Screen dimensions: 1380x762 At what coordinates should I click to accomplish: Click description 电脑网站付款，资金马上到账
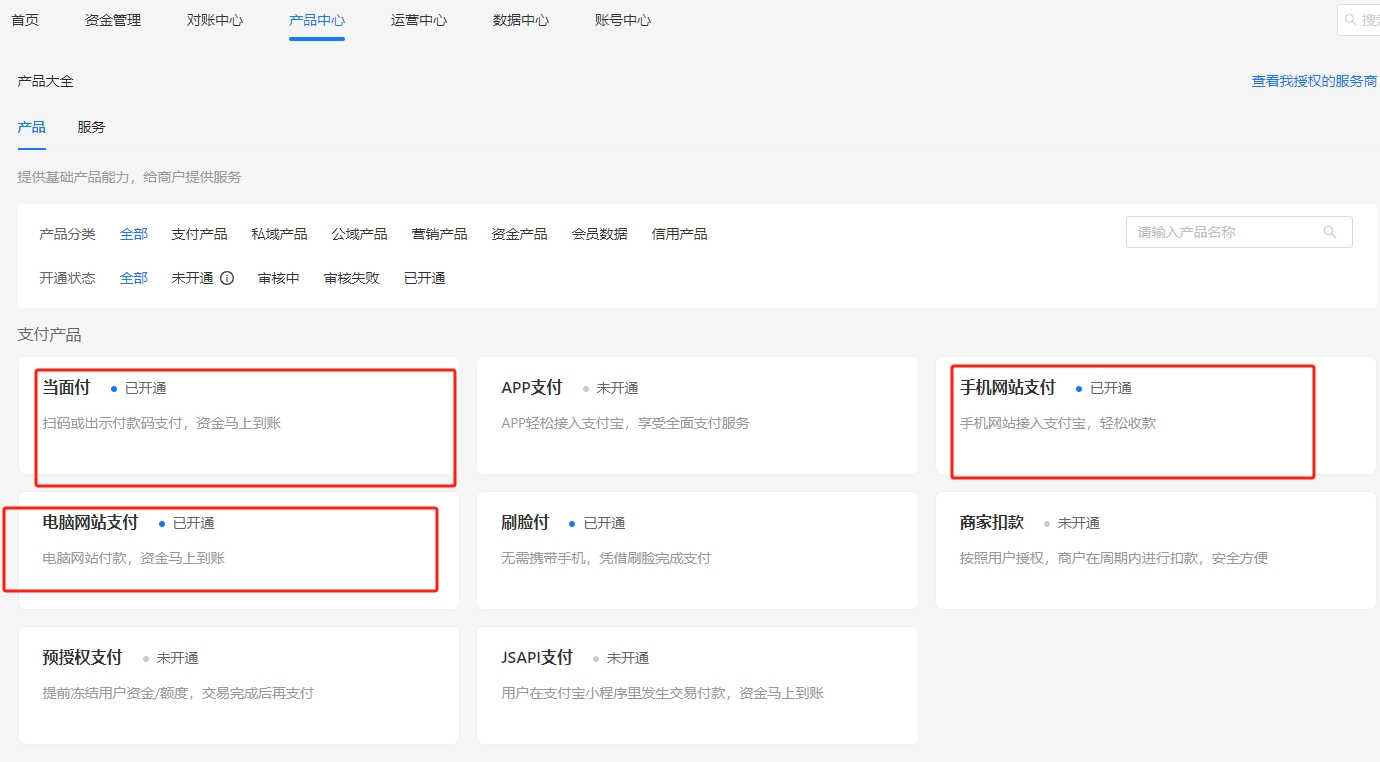pyautogui.click(x=134, y=558)
